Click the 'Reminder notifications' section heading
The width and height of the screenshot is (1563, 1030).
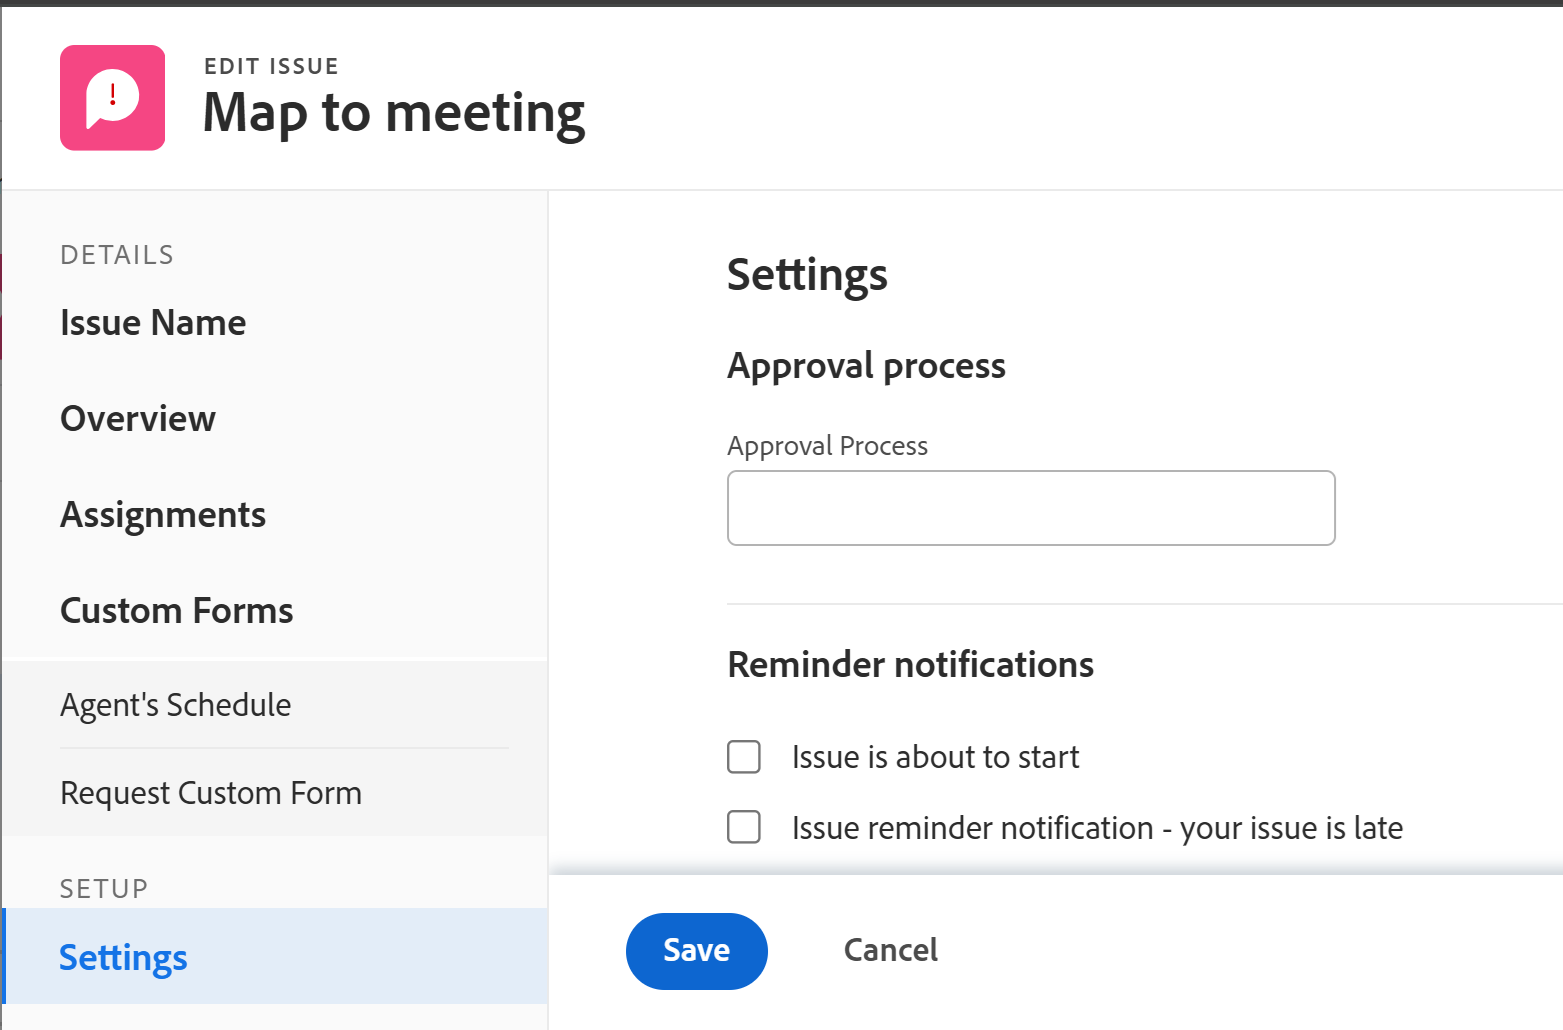point(910,665)
